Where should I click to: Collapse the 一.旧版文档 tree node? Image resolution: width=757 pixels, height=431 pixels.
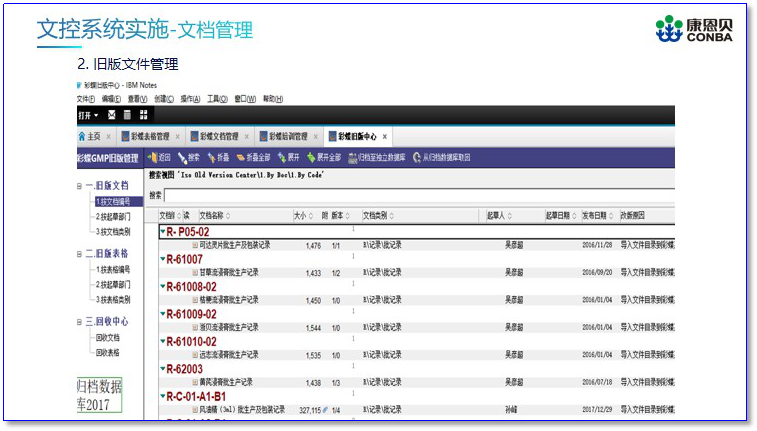(x=79, y=186)
